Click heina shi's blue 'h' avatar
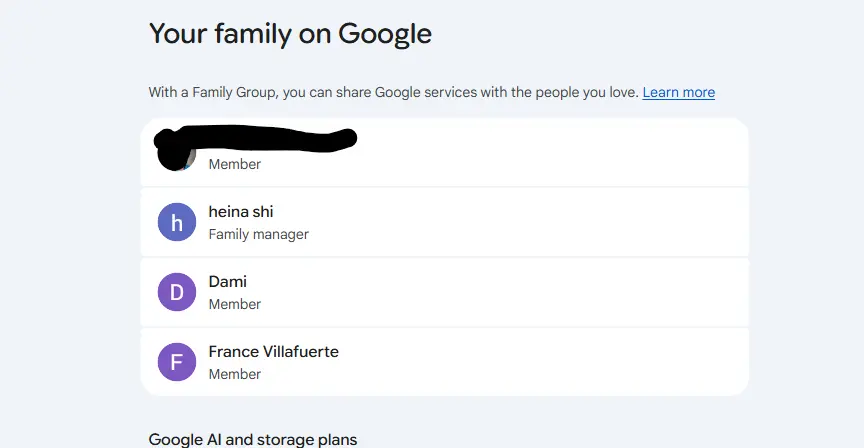 pyautogui.click(x=177, y=222)
